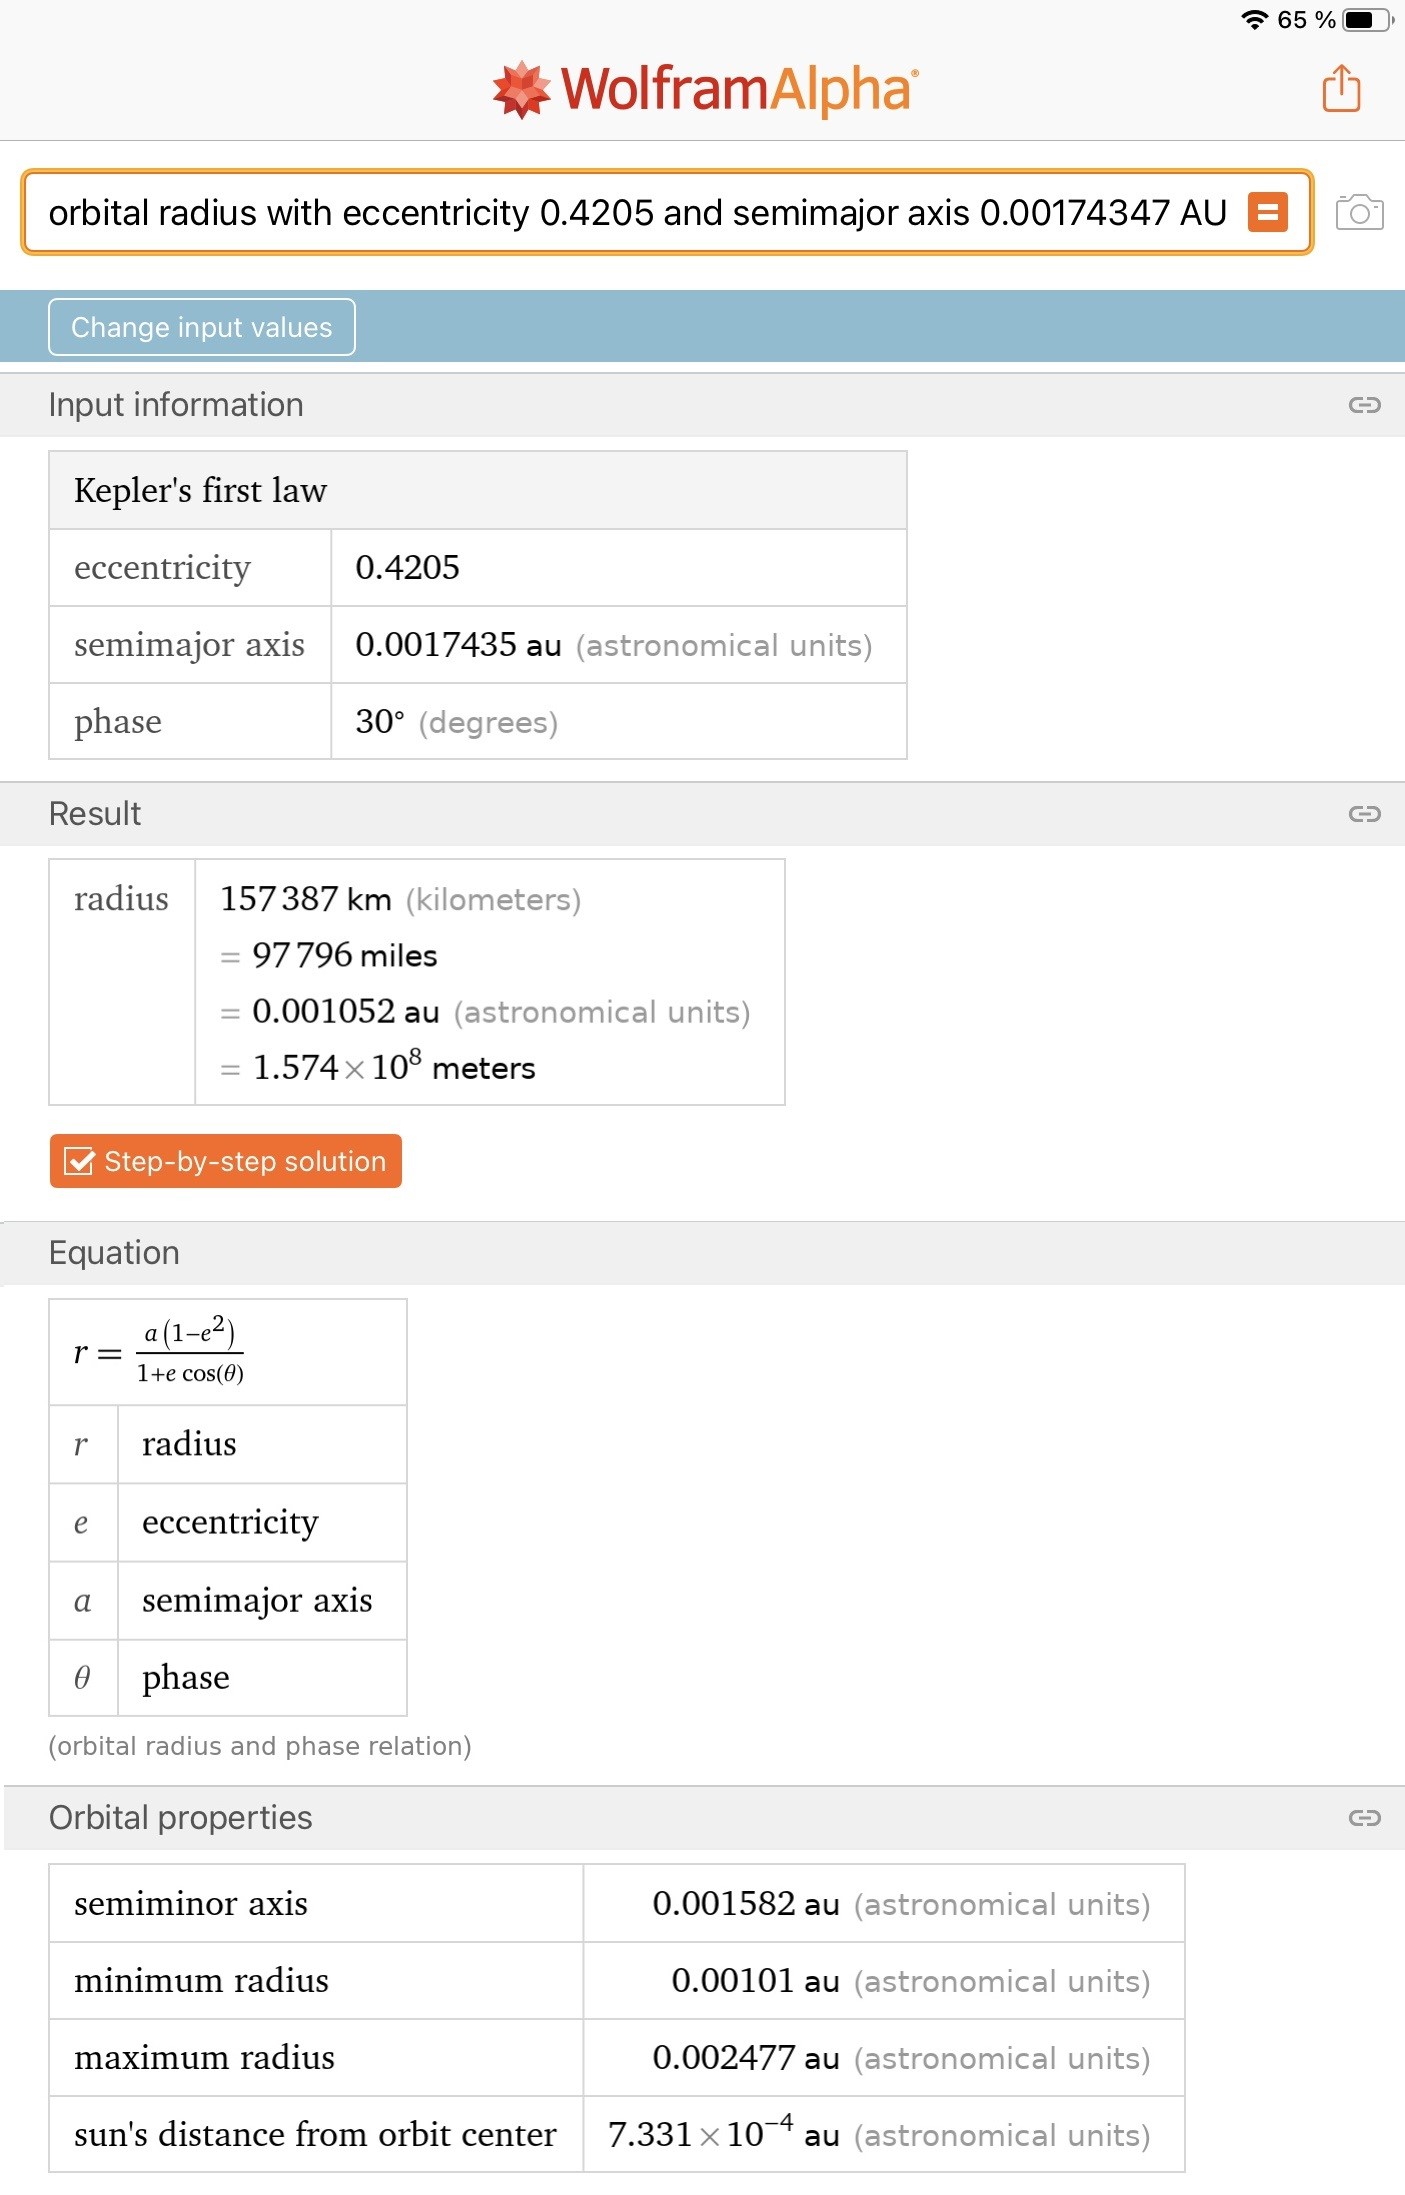Click Change input values button
The width and height of the screenshot is (1405, 2195).
[x=202, y=327]
